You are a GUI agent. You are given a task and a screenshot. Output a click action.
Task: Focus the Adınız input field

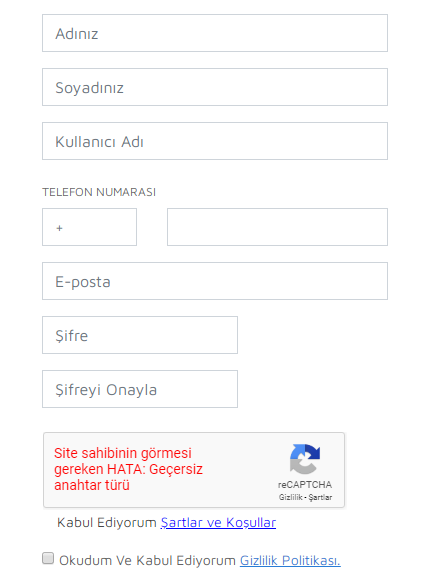click(x=215, y=33)
